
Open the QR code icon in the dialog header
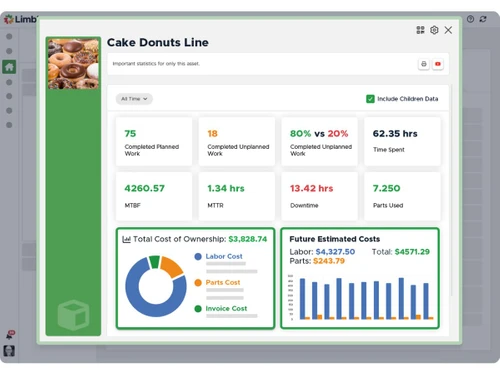(420, 30)
